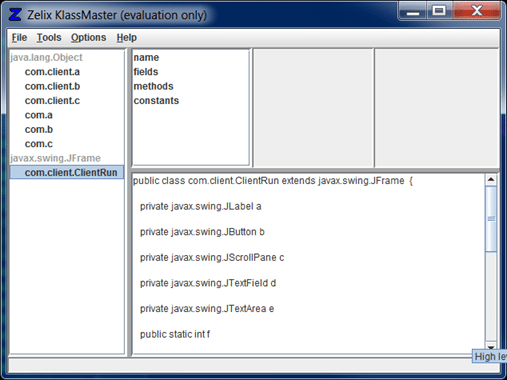The height and width of the screenshot is (380, 507).
Task: Choose 'methods' in the details list
Action: pyautogui.click(x=153, y=86)
